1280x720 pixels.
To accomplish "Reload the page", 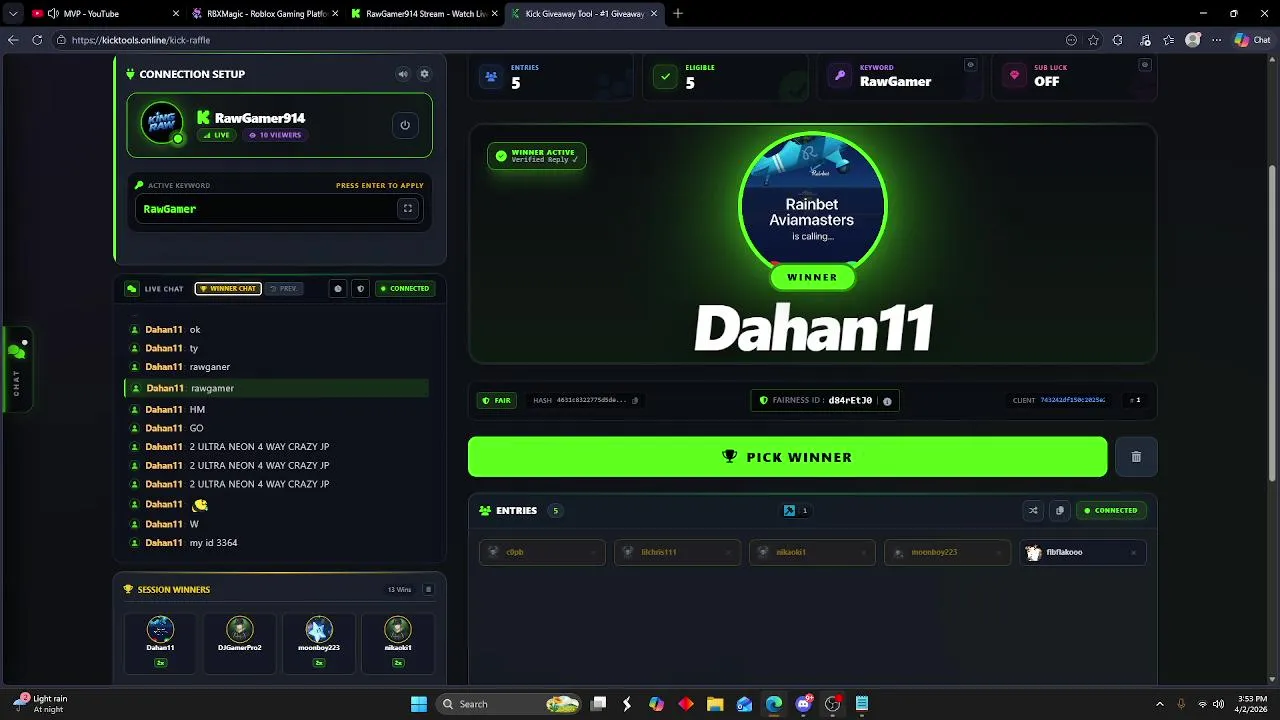I will pyautogui.click(x=37, y=40).
